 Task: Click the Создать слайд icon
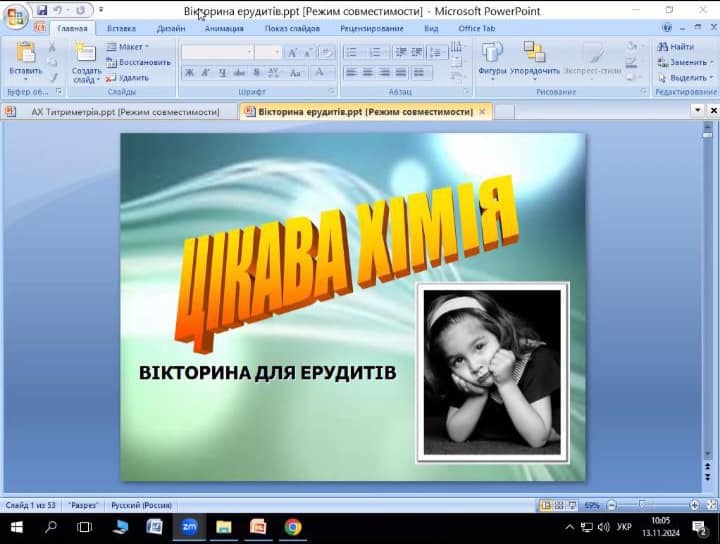click(86, 54)
